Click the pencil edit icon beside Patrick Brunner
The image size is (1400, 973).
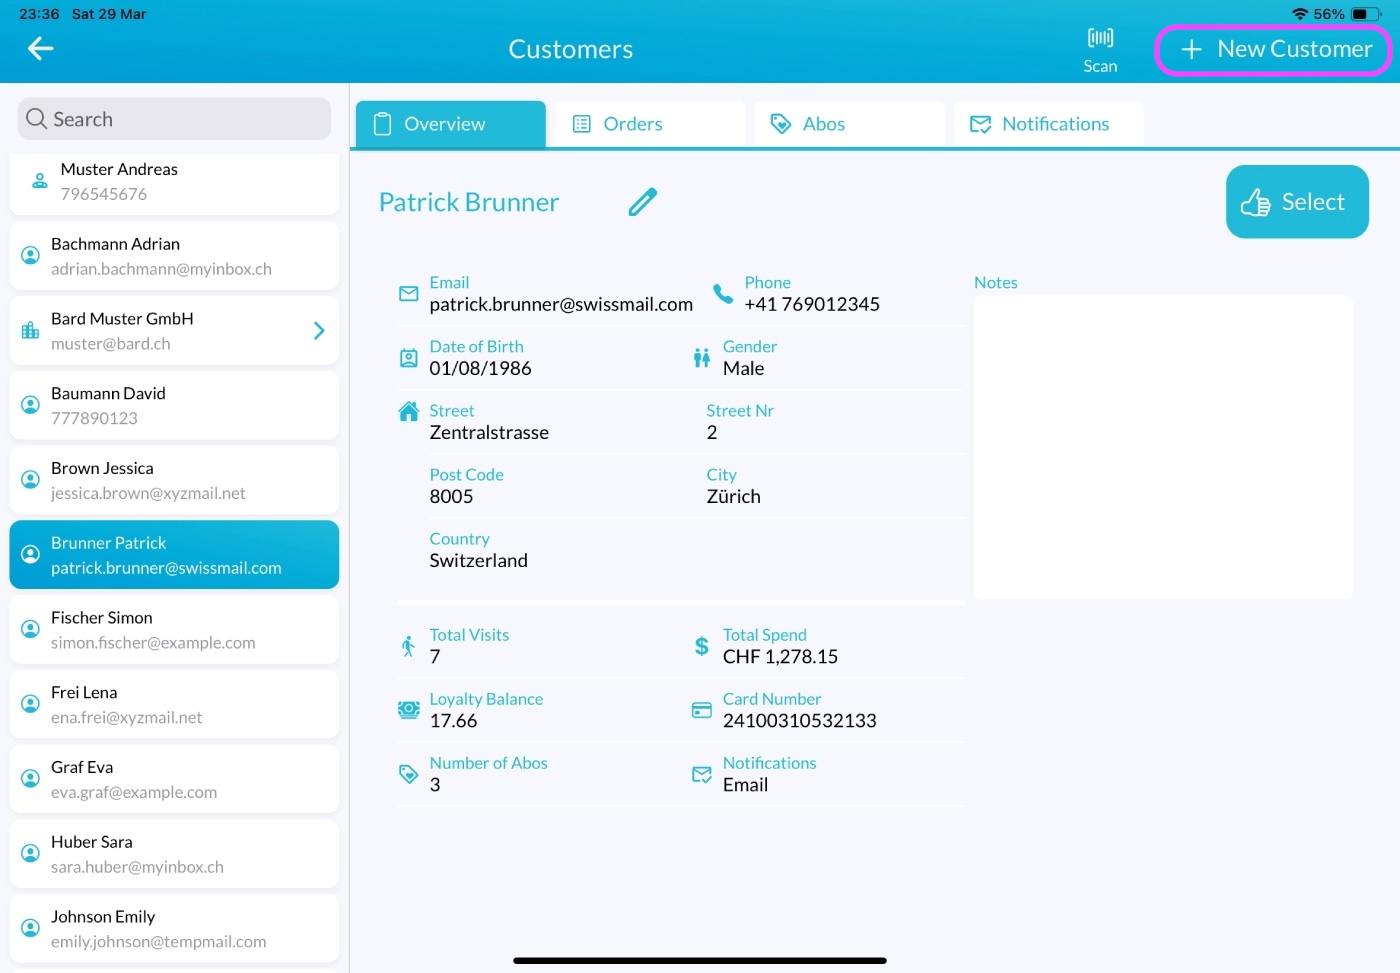point(643,202)
